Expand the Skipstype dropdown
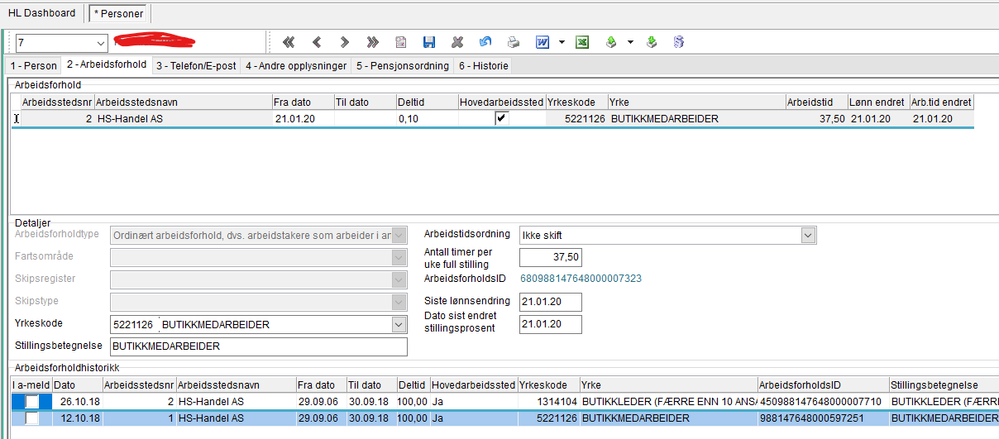 pos(399,302)
